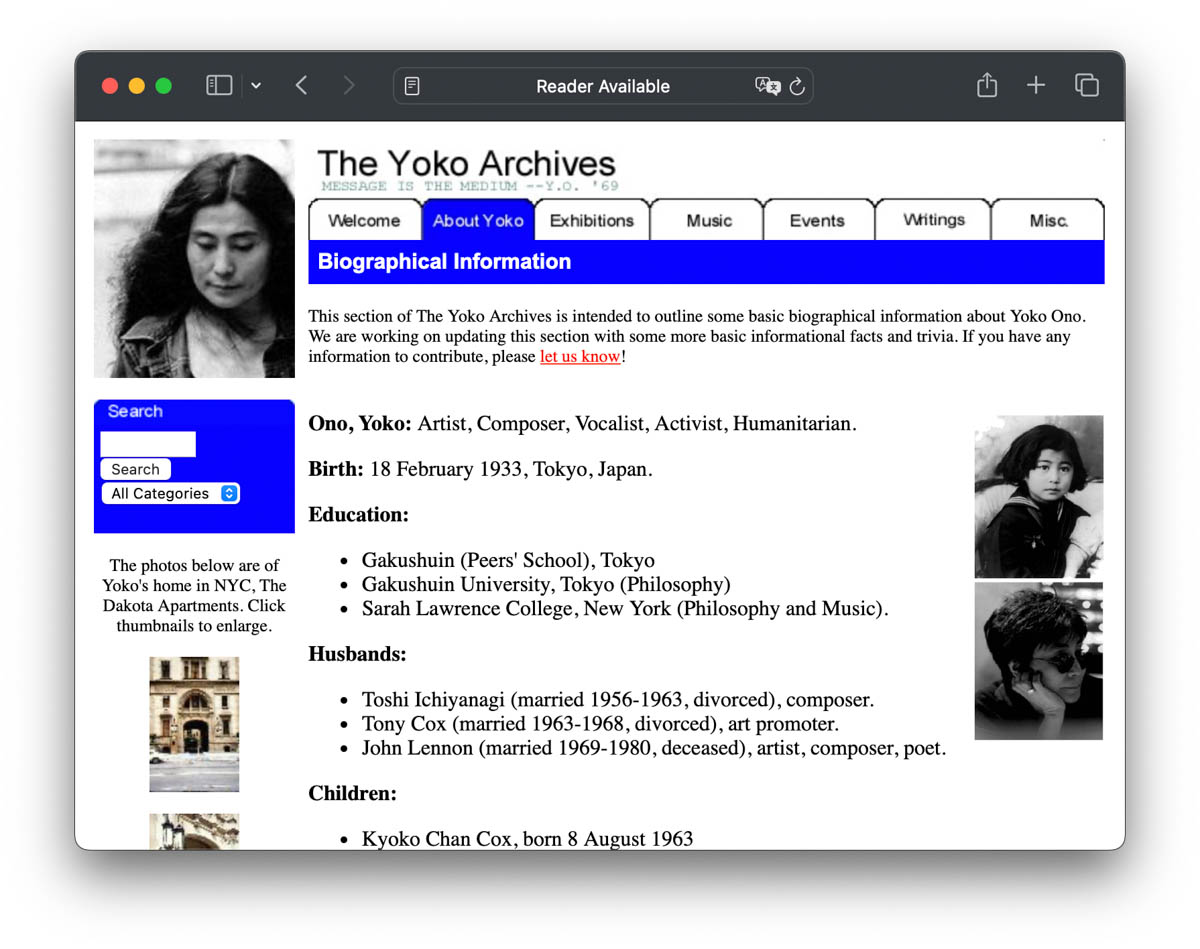Open the sidebar chevron dropdown
This screenshot has height=949, width=1200.
(256, 85)
